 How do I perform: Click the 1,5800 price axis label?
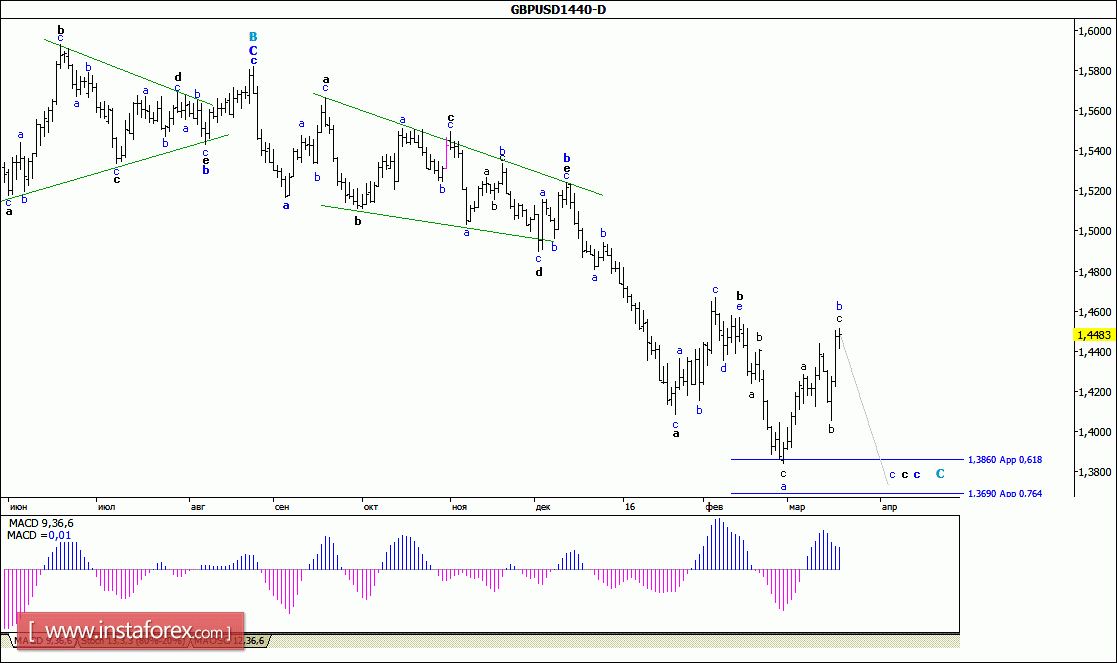coord(1094,71)
